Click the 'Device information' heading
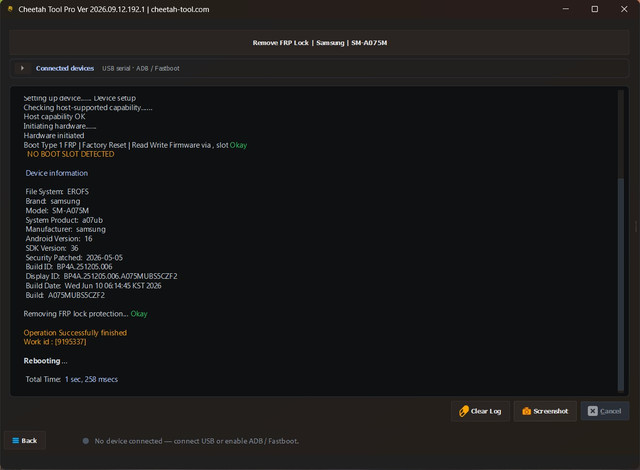The width and height of the screenshot is (640, 470). click(56, 173)
